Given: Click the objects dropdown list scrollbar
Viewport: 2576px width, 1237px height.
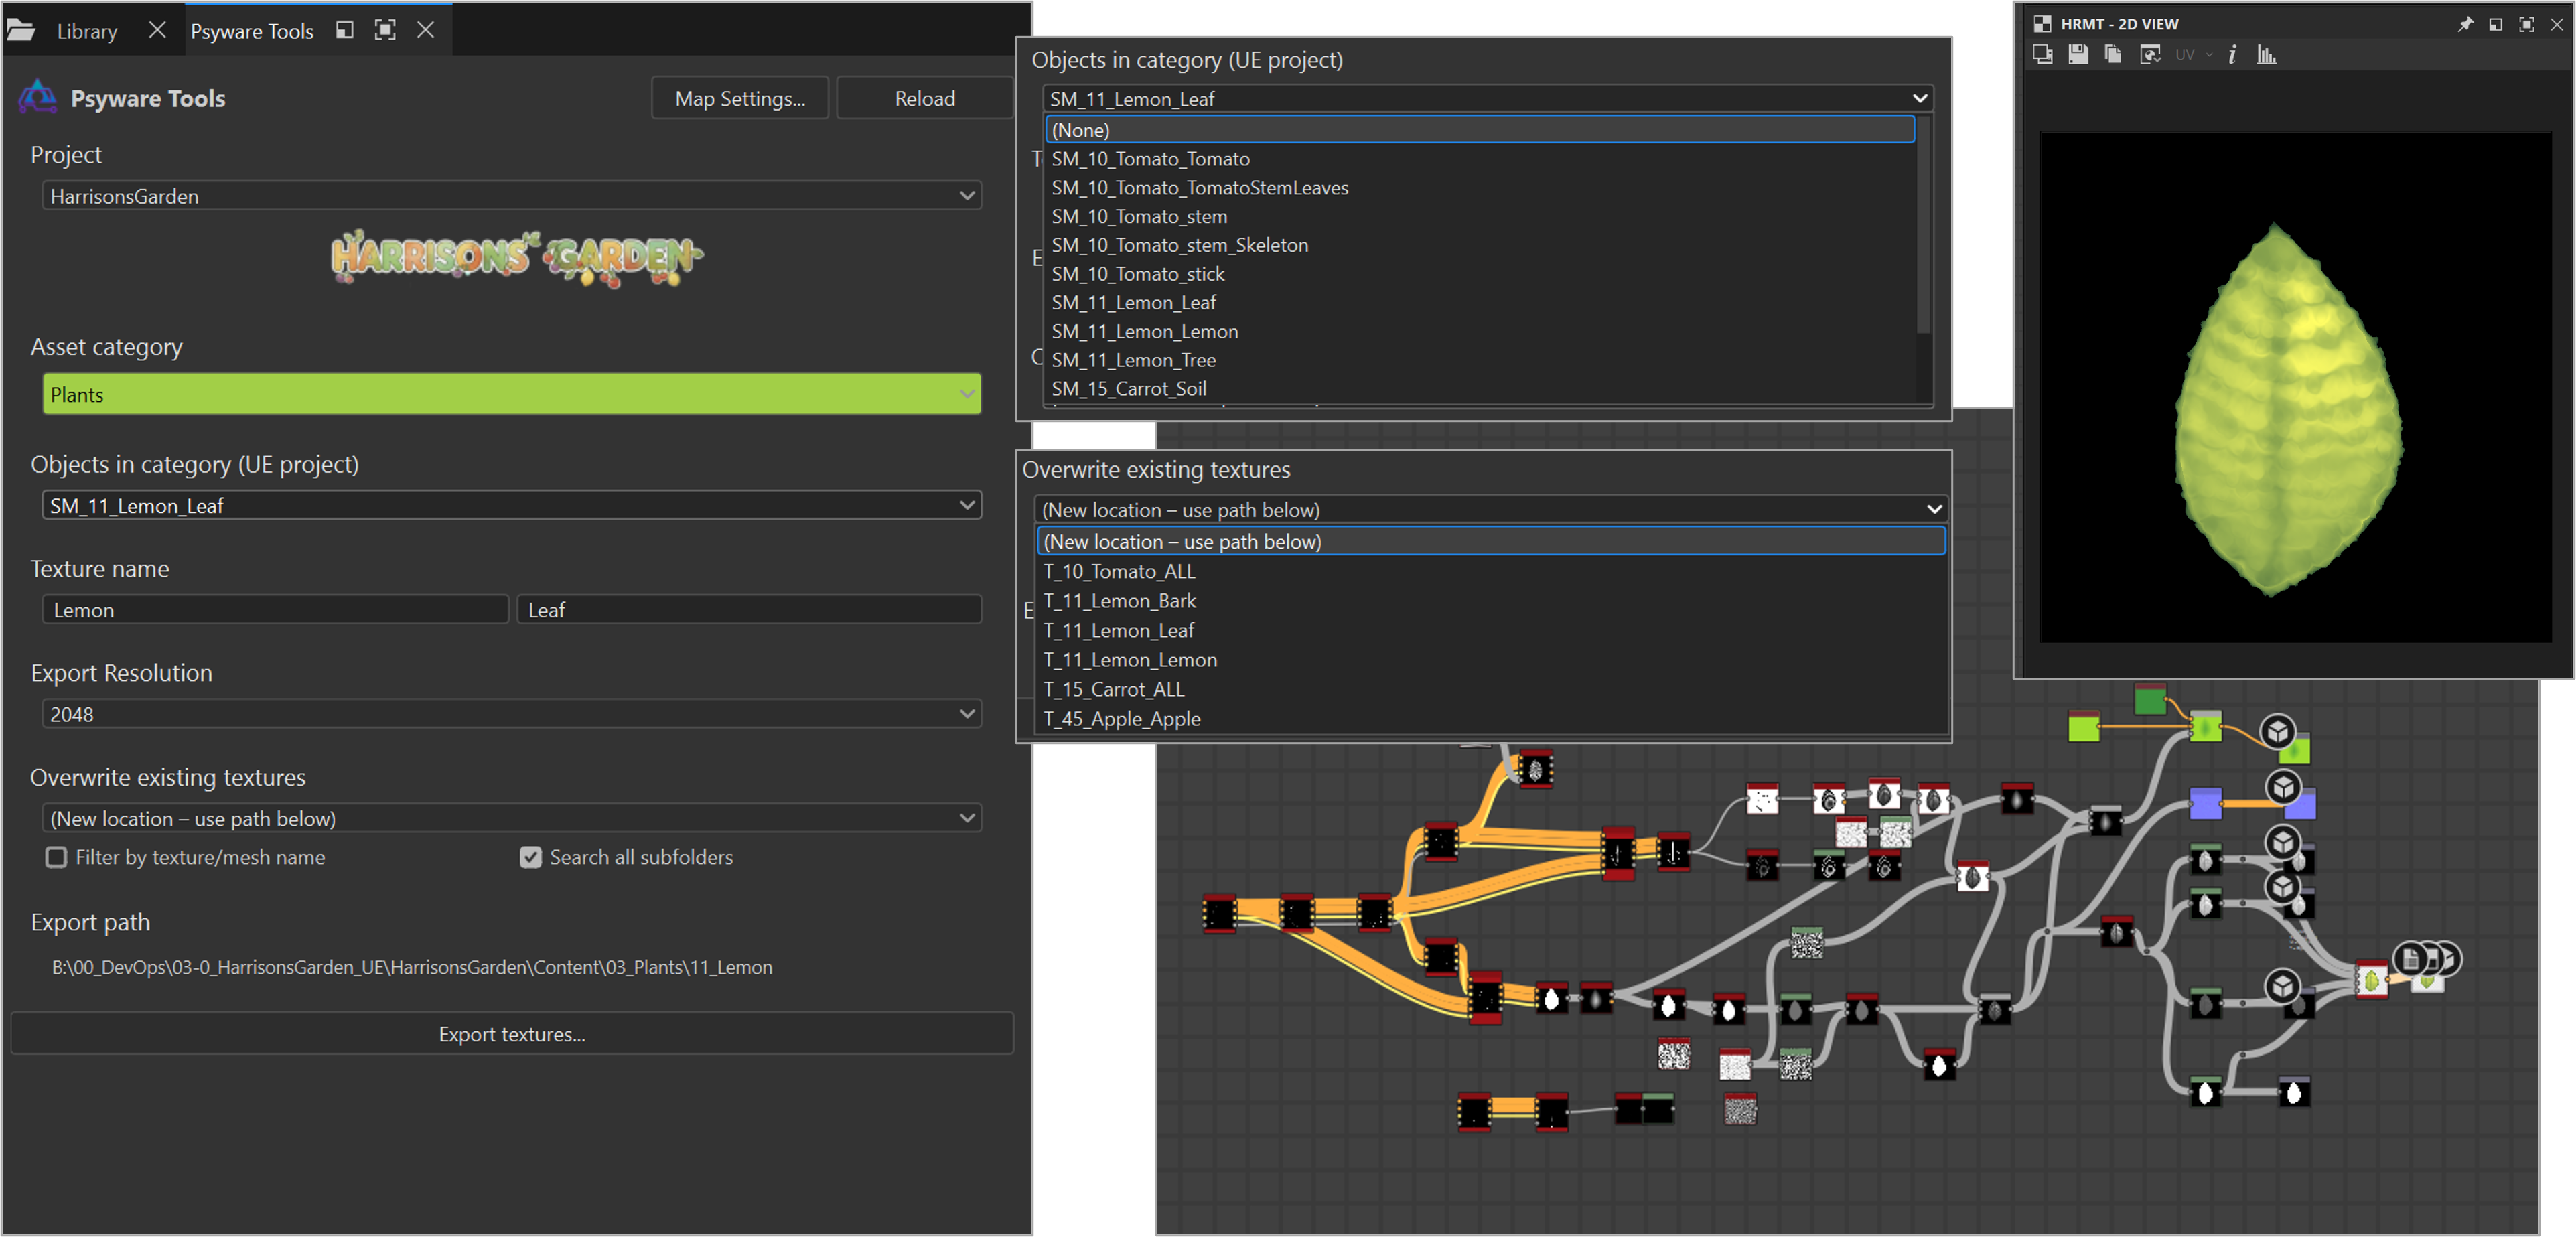Looking at the screenshot, I should 1922,225.
